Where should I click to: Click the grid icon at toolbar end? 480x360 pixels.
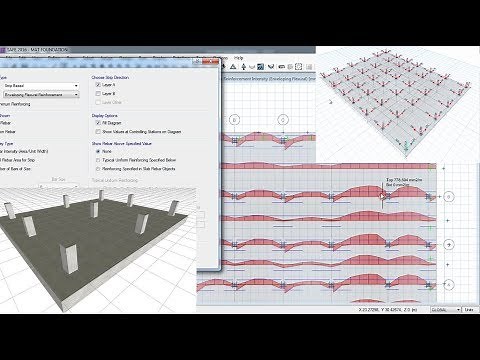tap(309, 67)
